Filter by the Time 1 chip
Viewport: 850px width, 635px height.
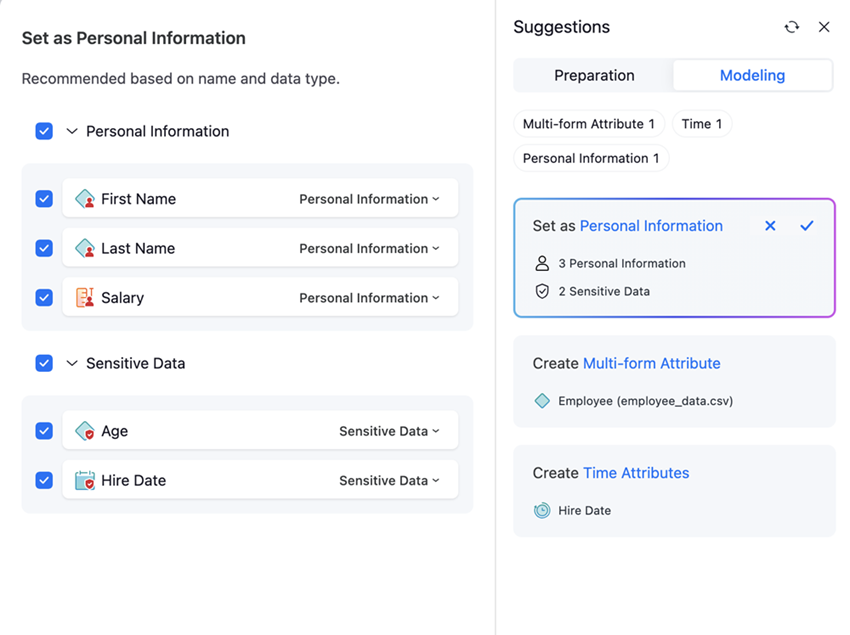tap(702, 124)
